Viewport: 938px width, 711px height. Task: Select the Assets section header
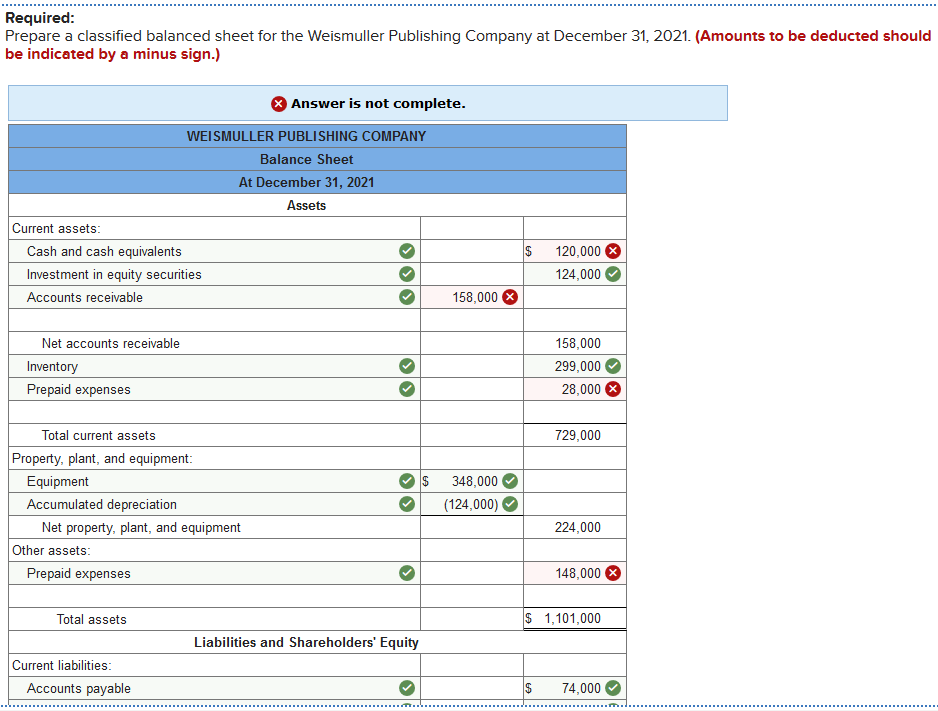tap(306, 205)
